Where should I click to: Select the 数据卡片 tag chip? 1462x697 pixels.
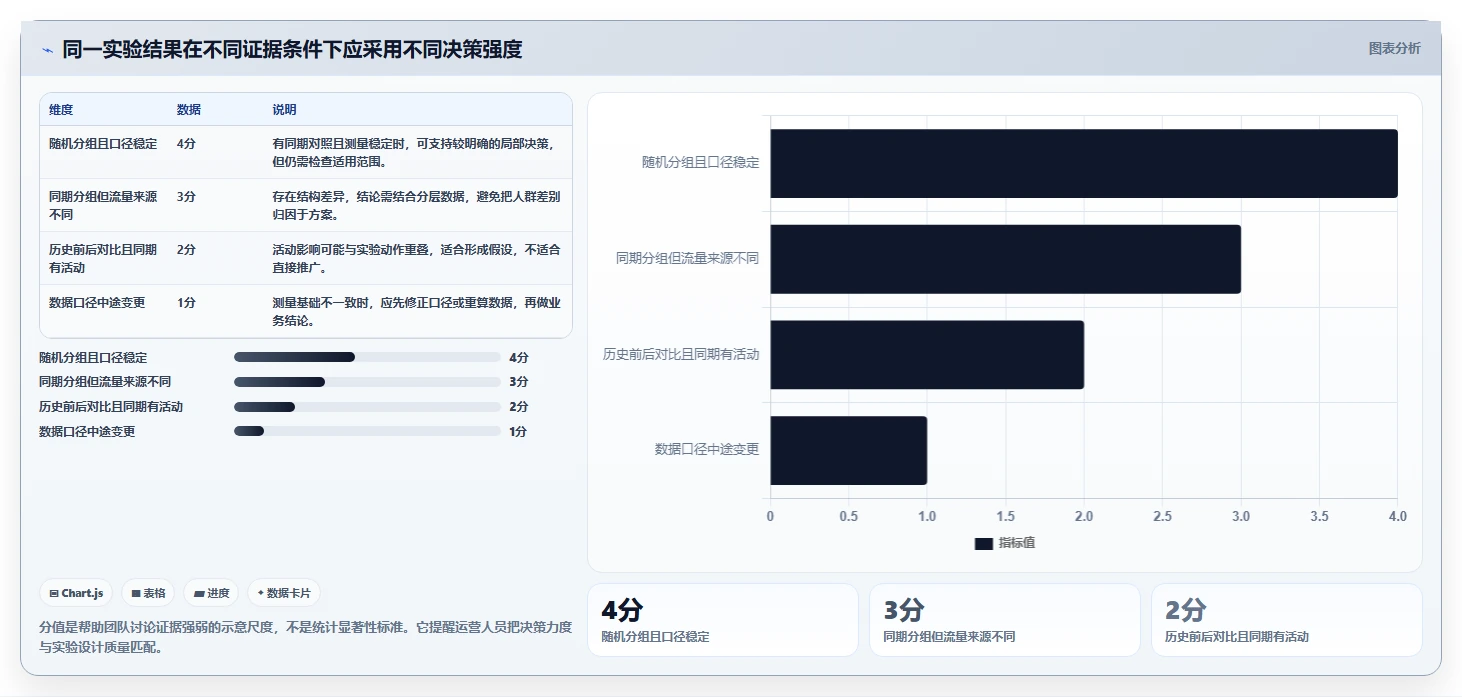(284, 593)
